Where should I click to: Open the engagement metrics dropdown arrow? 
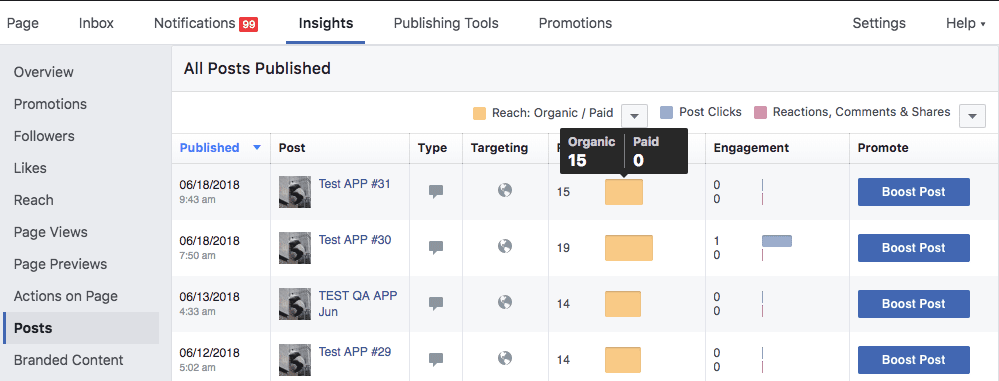(x=972, y=116)
